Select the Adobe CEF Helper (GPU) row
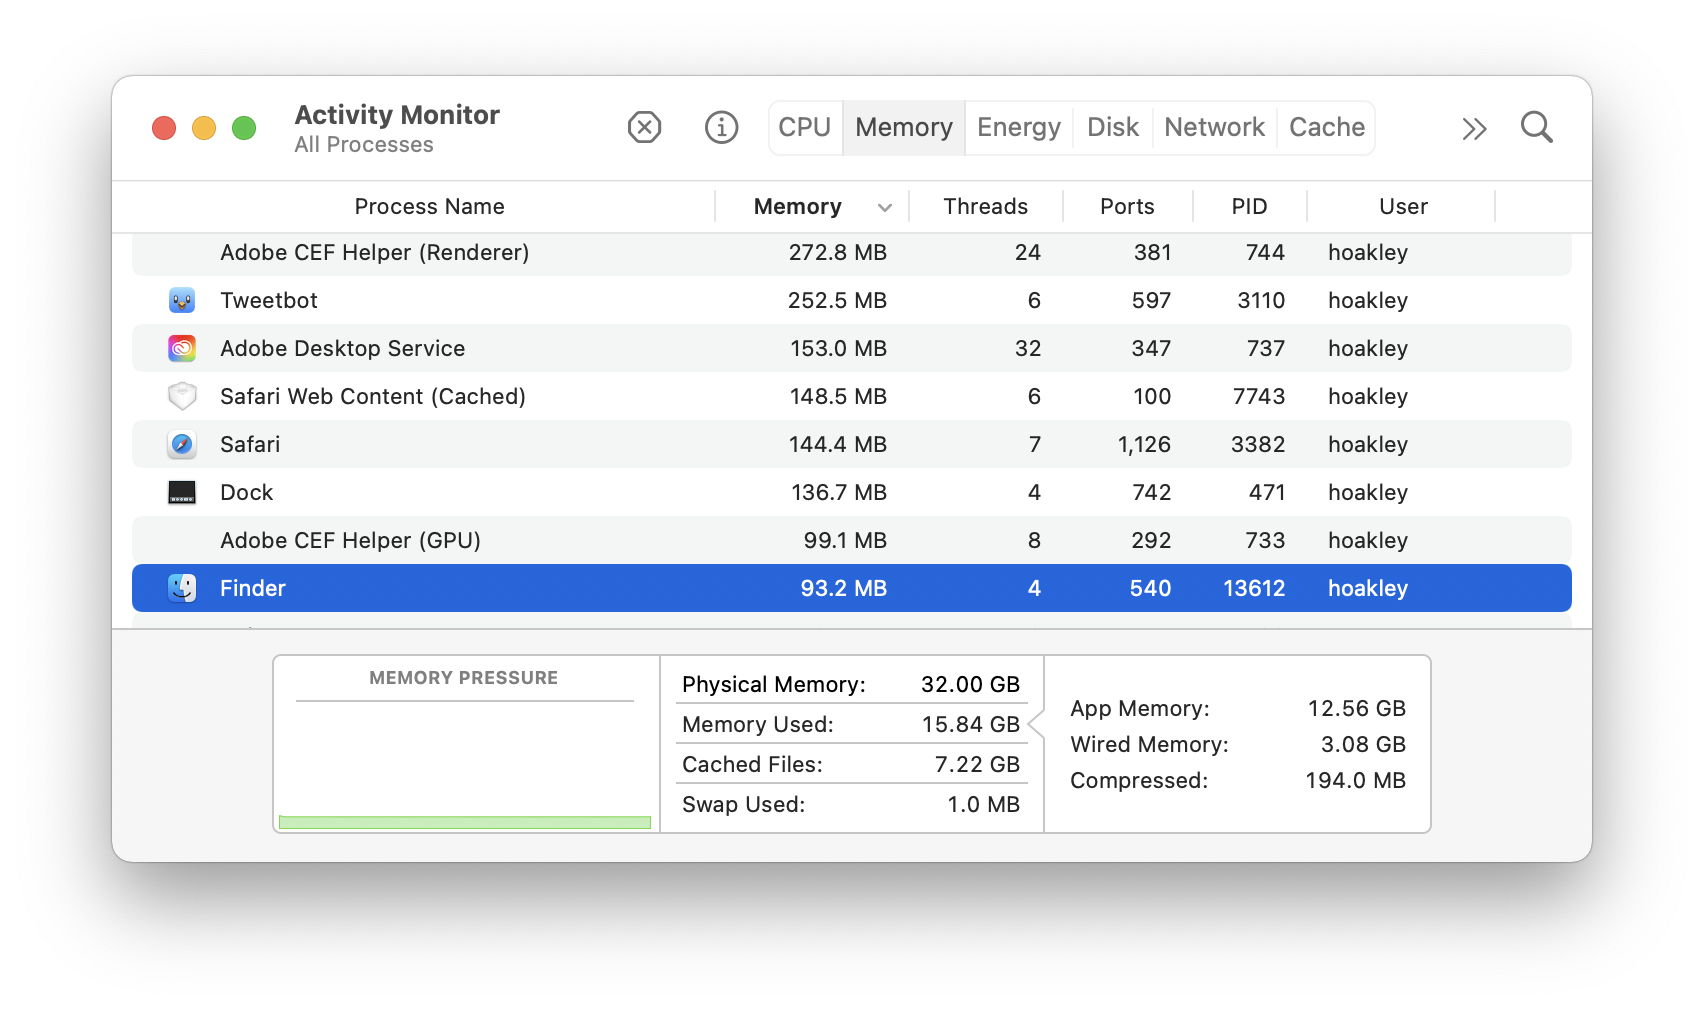The height and width of the screenshot is (1010, 1704). 850,540
